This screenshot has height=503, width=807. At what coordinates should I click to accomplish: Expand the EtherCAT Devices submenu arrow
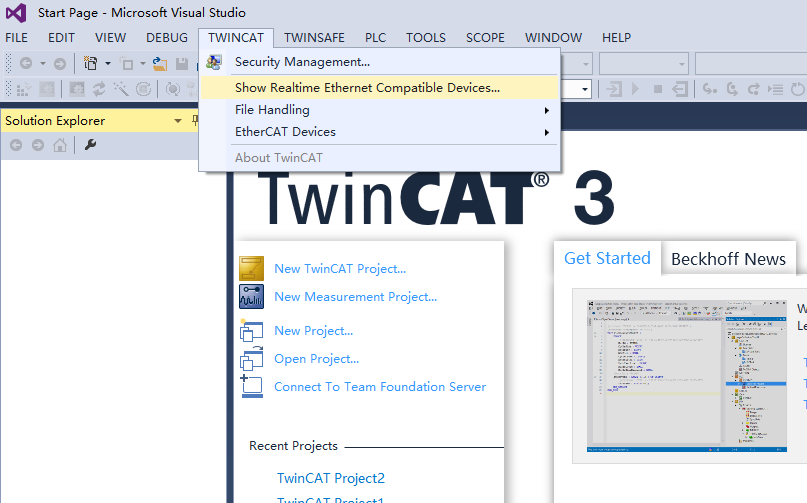[547, 132]
